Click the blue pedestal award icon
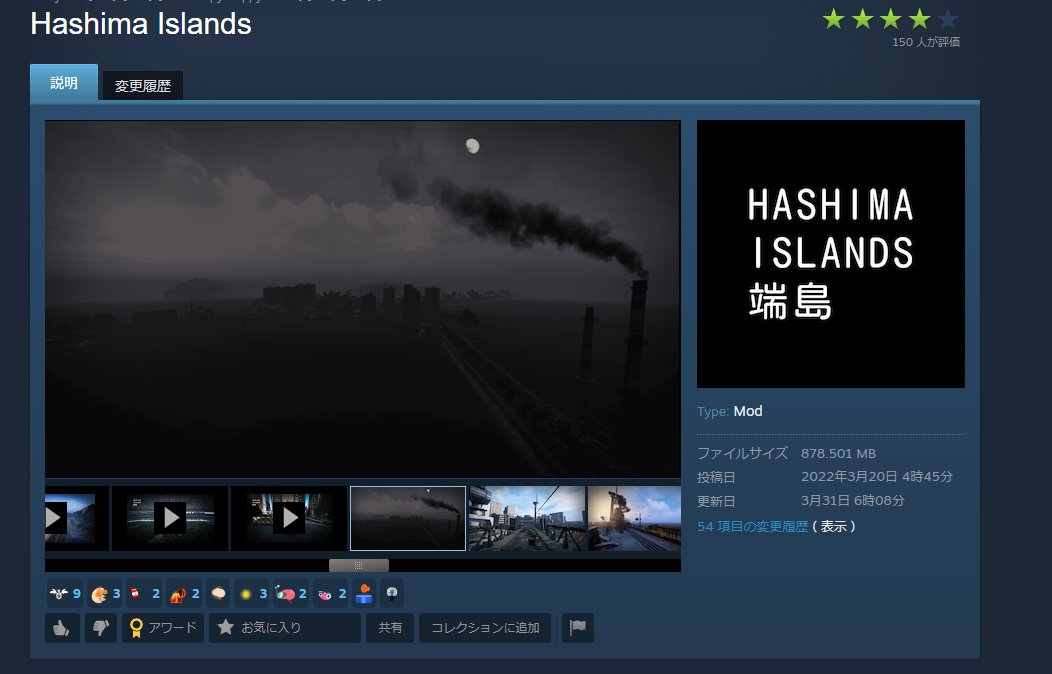This screenshot has width=1052, height=674. [364, 594]
